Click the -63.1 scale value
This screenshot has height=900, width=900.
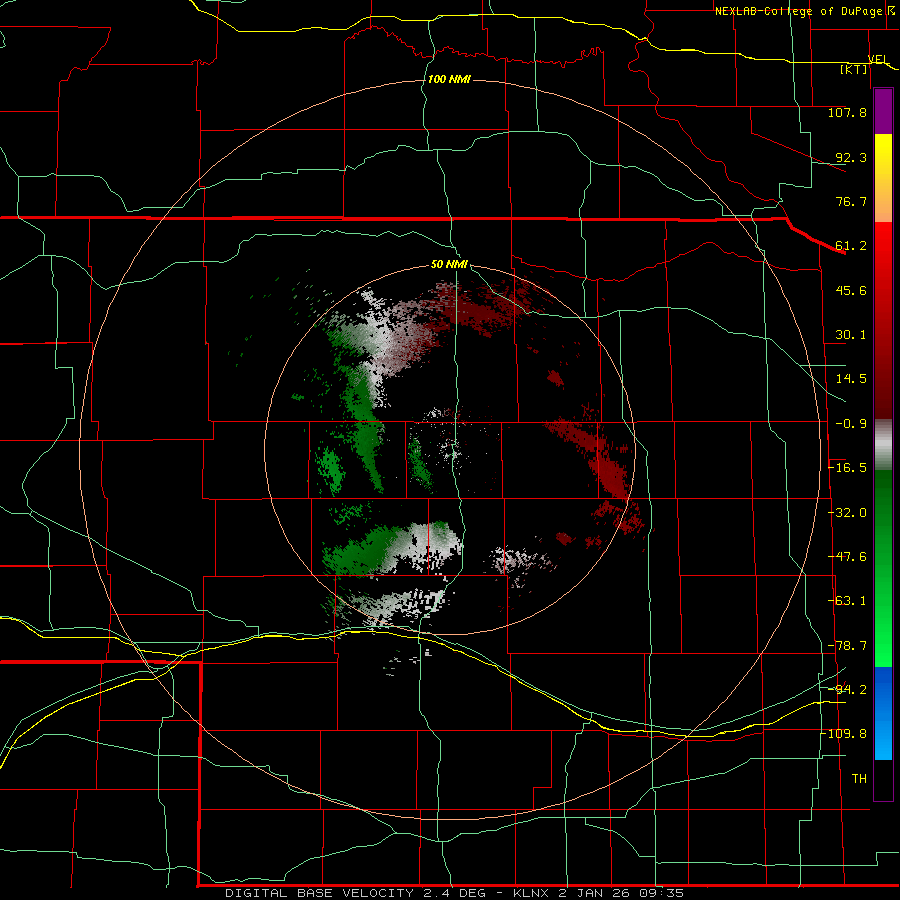847,601
